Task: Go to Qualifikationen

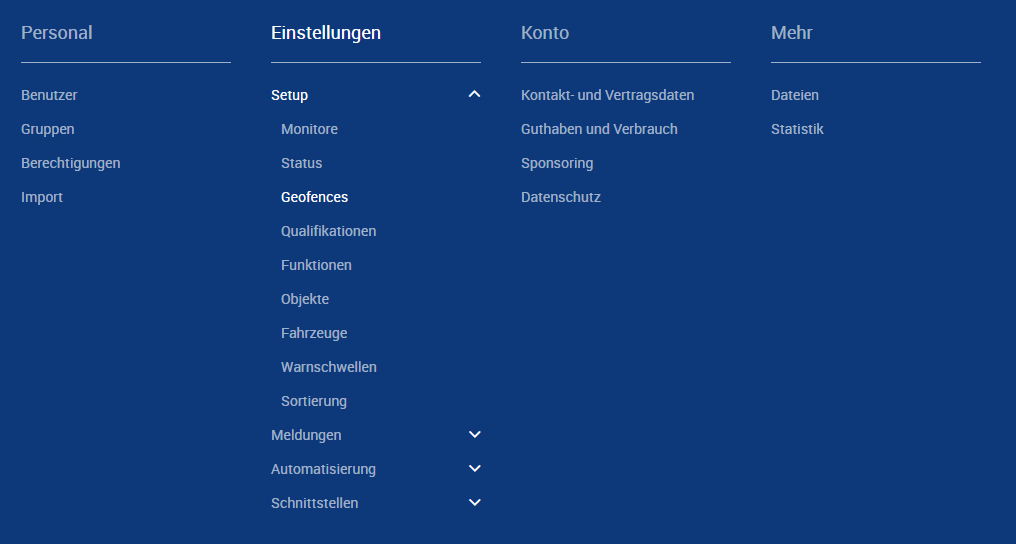Action: click(328, 231)
